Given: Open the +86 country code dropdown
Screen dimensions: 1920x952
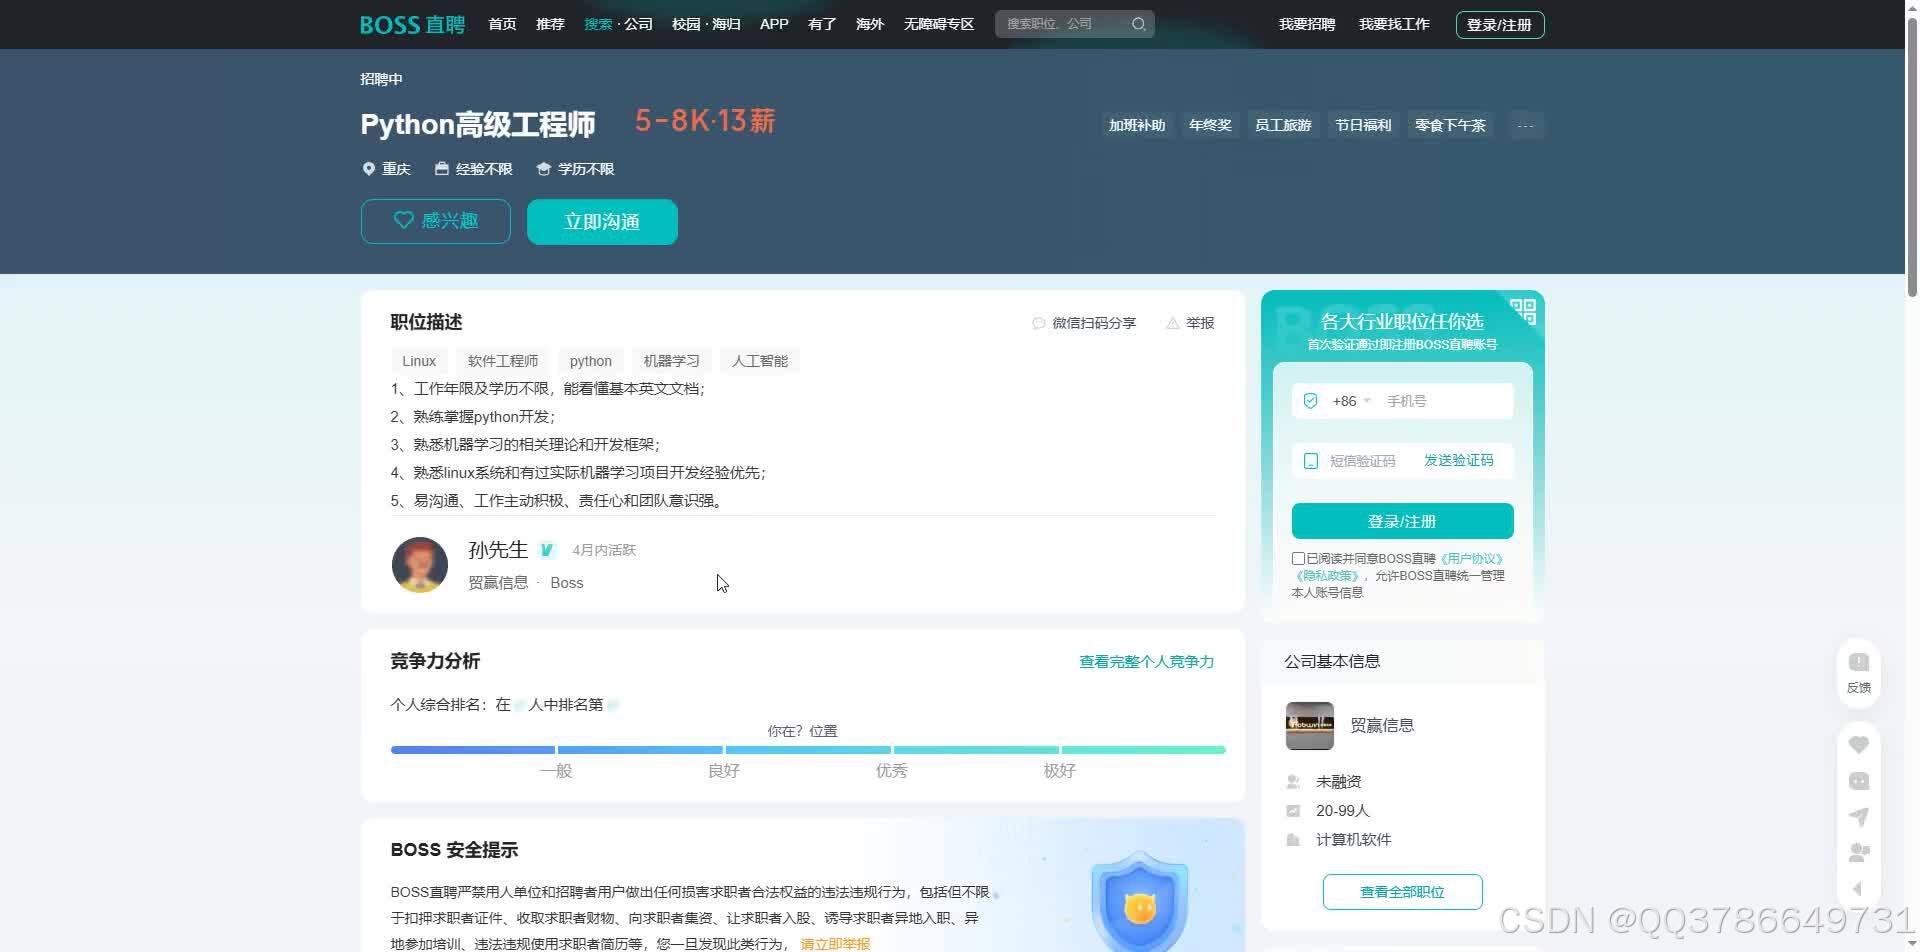Looking at the screenshot, I should (1351, 401).
